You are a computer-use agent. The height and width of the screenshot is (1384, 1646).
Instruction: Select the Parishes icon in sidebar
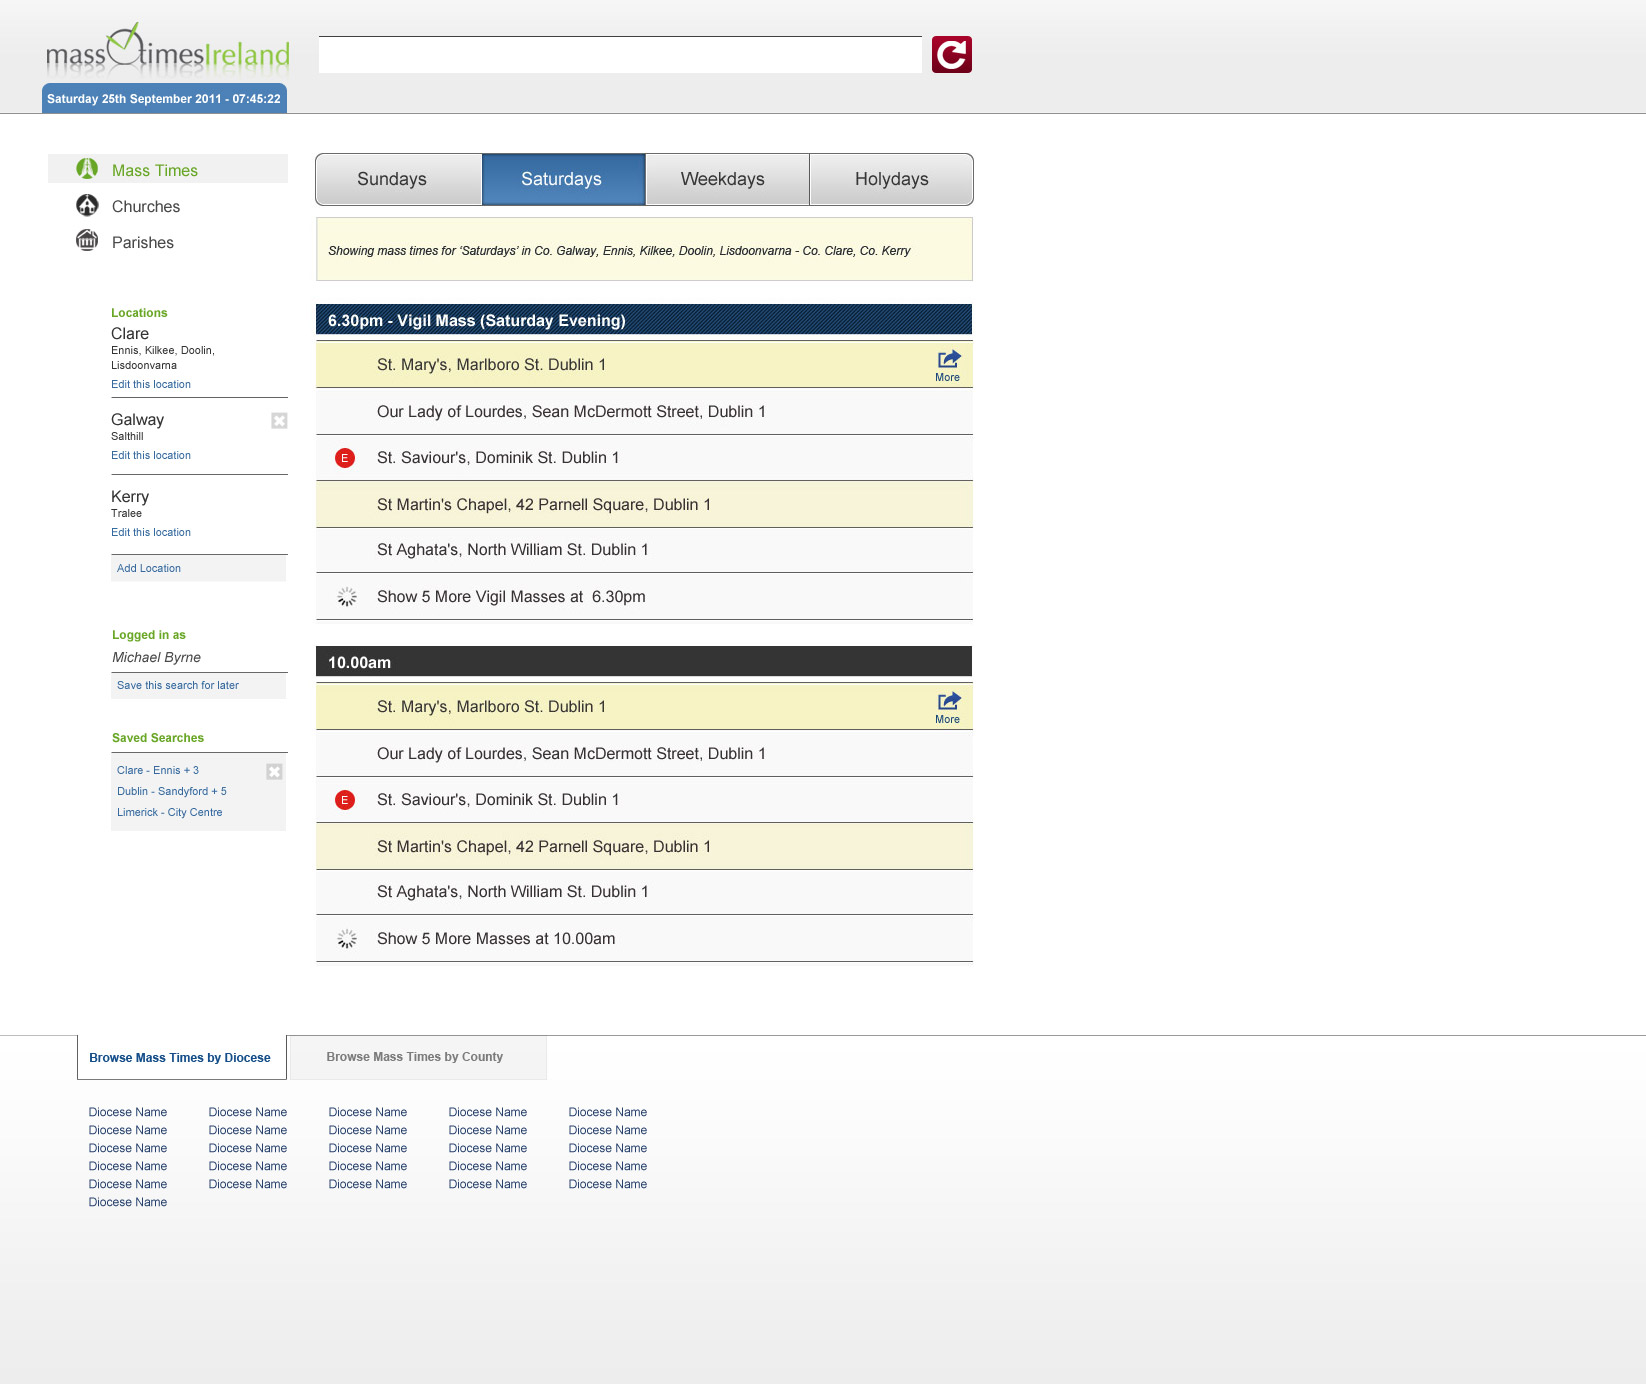[88, 241]
